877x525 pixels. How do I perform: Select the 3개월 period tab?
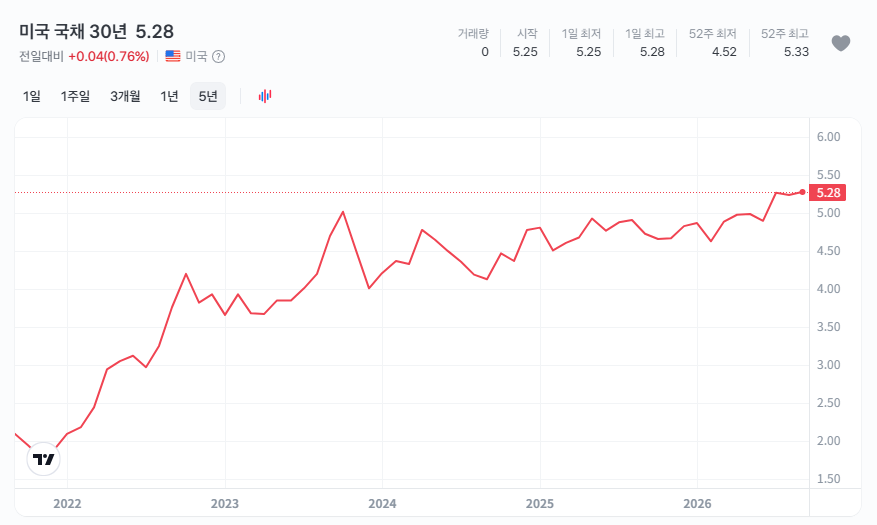point(125,96)
